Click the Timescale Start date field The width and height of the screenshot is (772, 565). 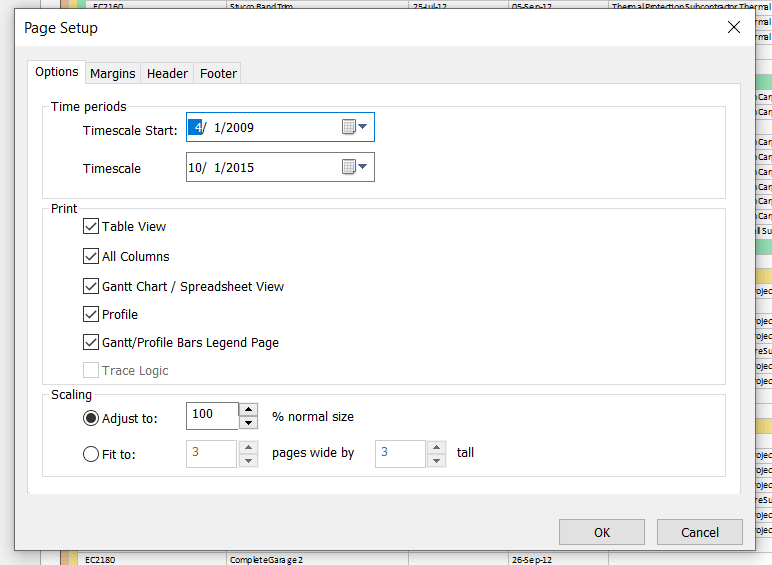coord(280,127)
